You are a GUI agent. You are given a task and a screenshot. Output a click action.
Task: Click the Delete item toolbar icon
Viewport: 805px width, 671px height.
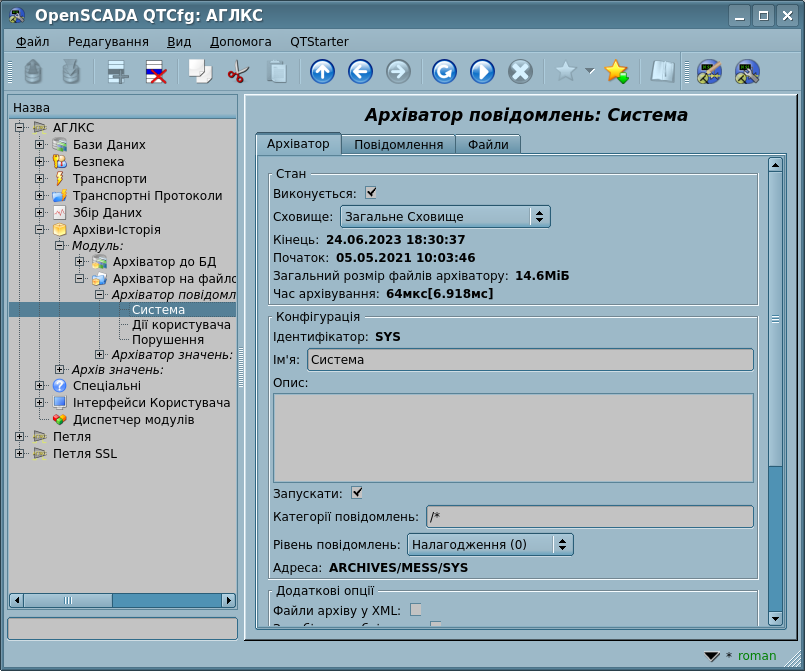[x=156, y=72]
